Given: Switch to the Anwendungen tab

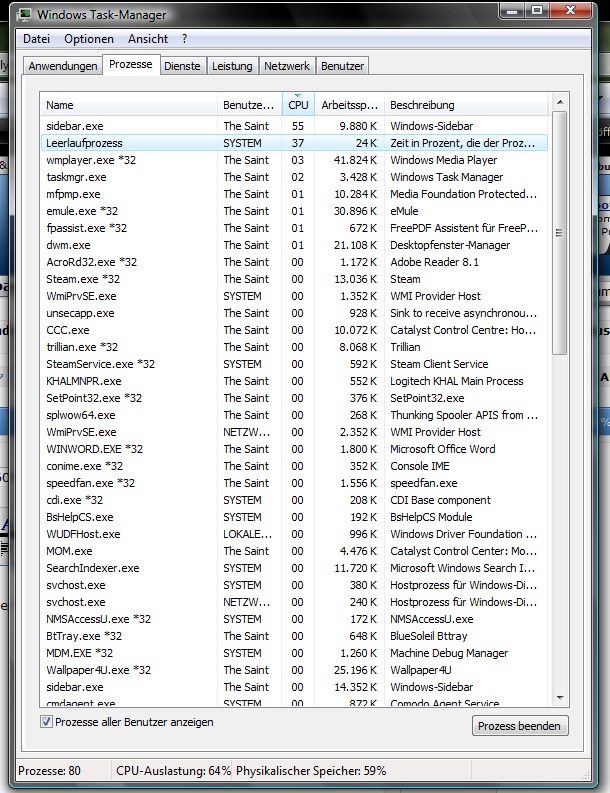Looking at the screenshot, I should click(63, 66).
